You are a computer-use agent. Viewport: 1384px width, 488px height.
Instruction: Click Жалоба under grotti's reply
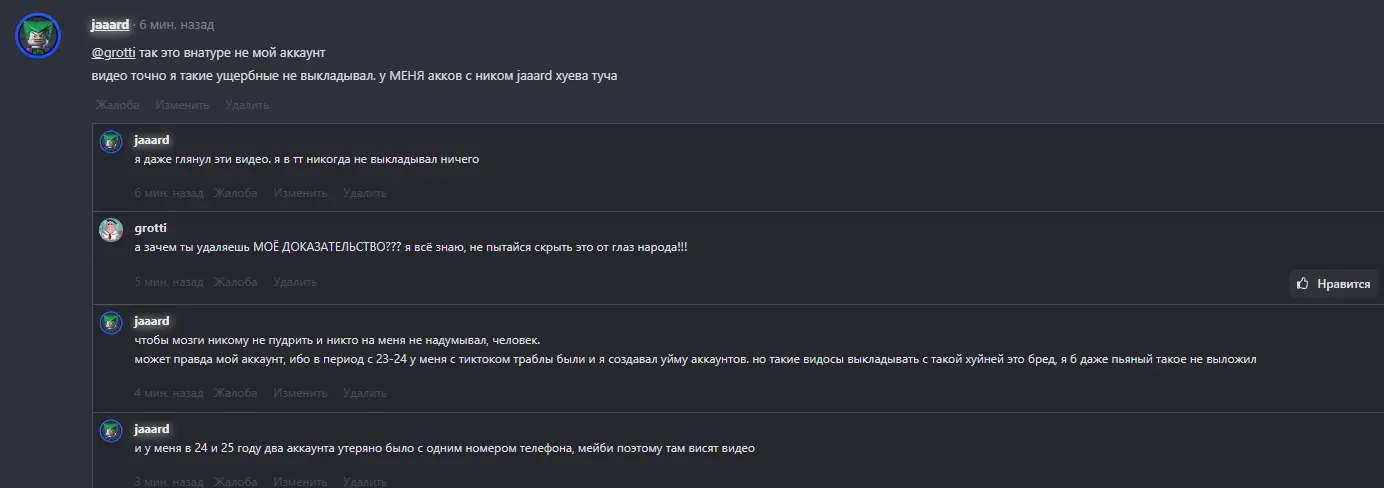point(235,282)
